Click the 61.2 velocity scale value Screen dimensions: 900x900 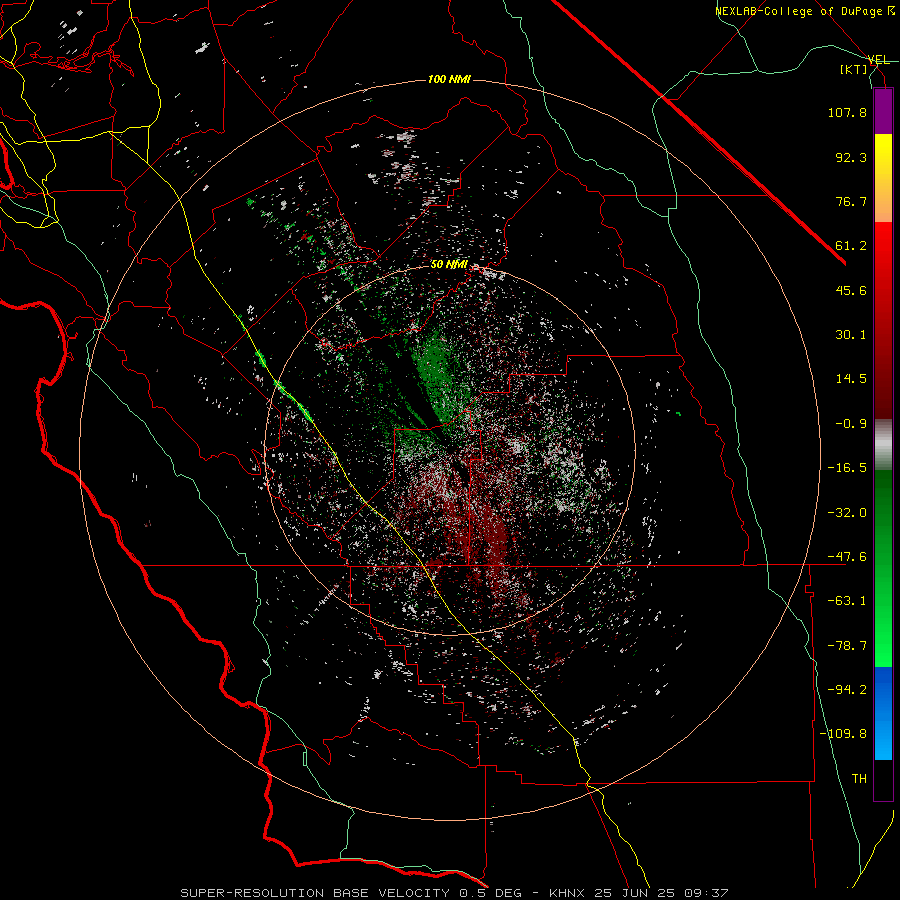point(851,246)
